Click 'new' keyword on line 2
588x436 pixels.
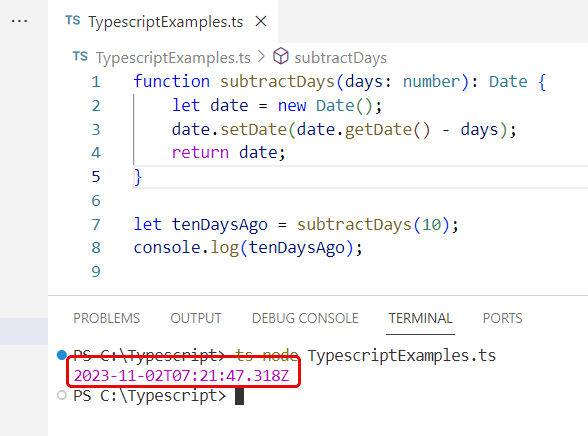(x=292, y=106)
